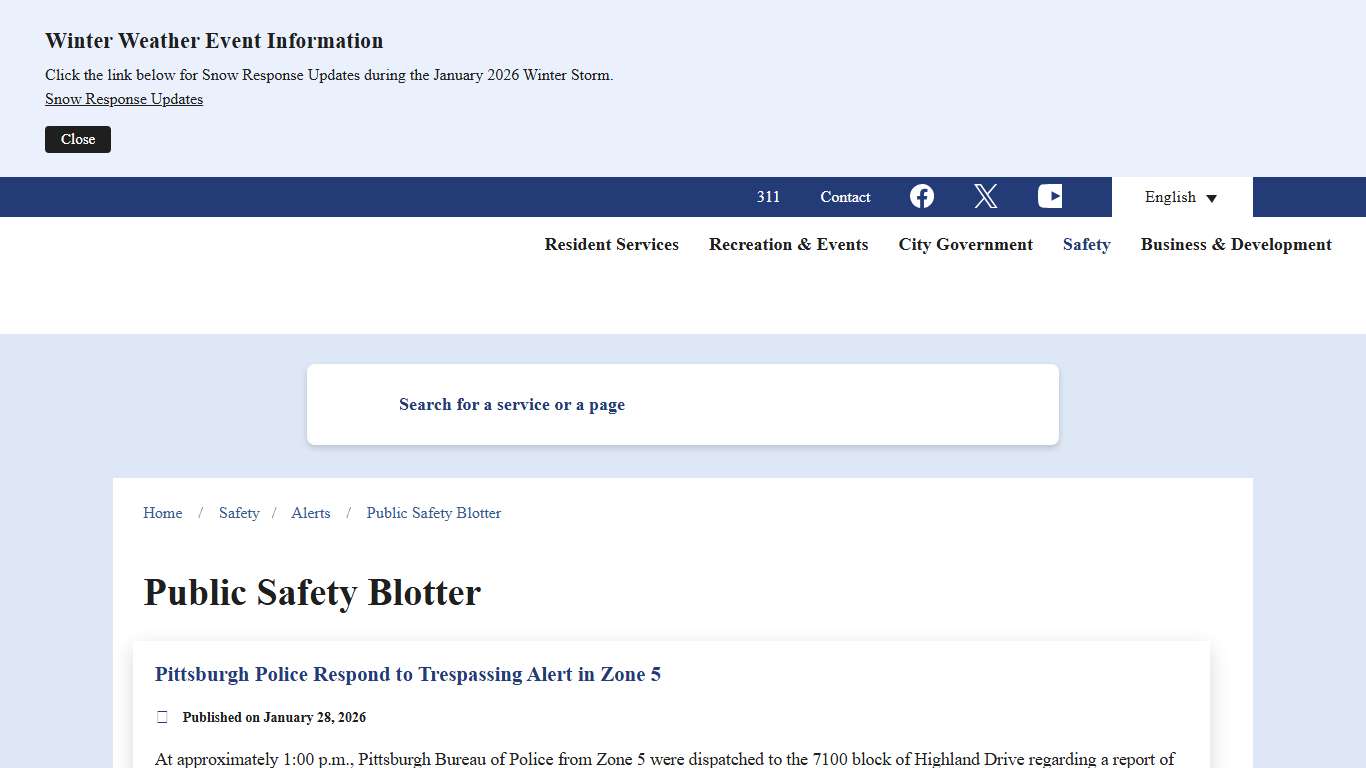This screenshot has height=768, width=1366.
Task: Open the Recreation & Events menu
Action: point(788,244)
